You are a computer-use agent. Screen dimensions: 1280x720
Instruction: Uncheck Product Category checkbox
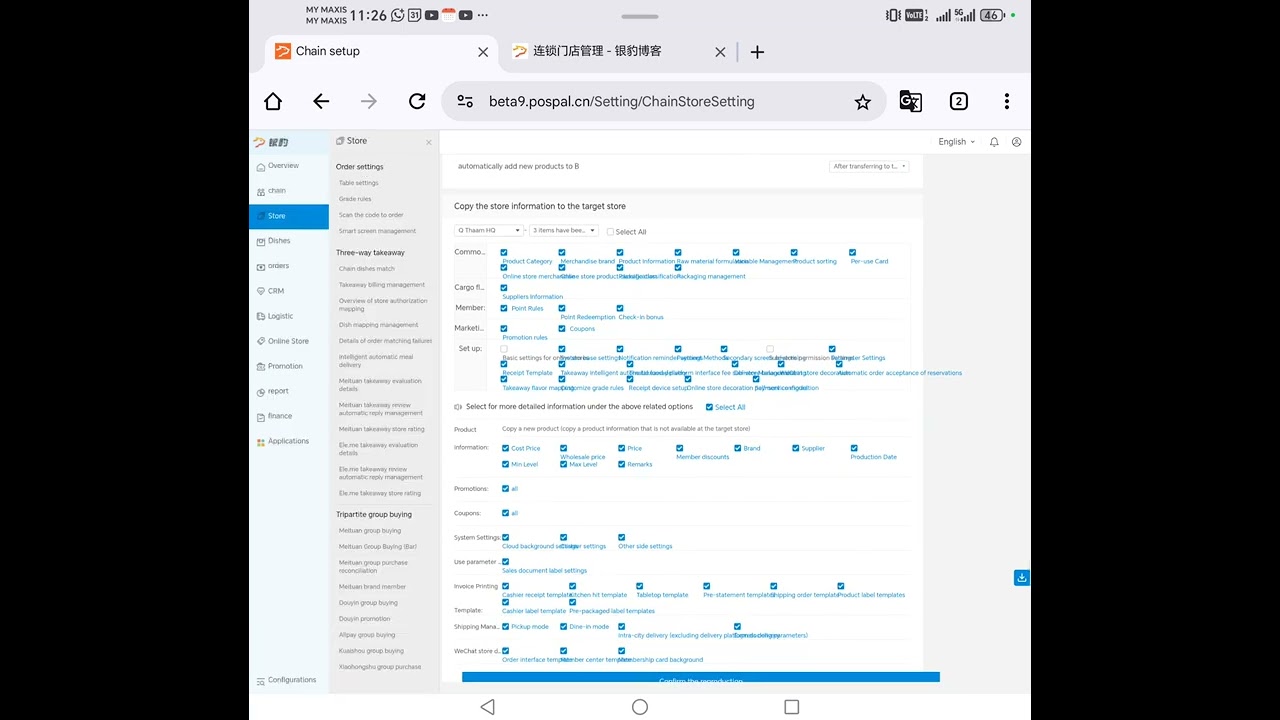tap(504, 253)
